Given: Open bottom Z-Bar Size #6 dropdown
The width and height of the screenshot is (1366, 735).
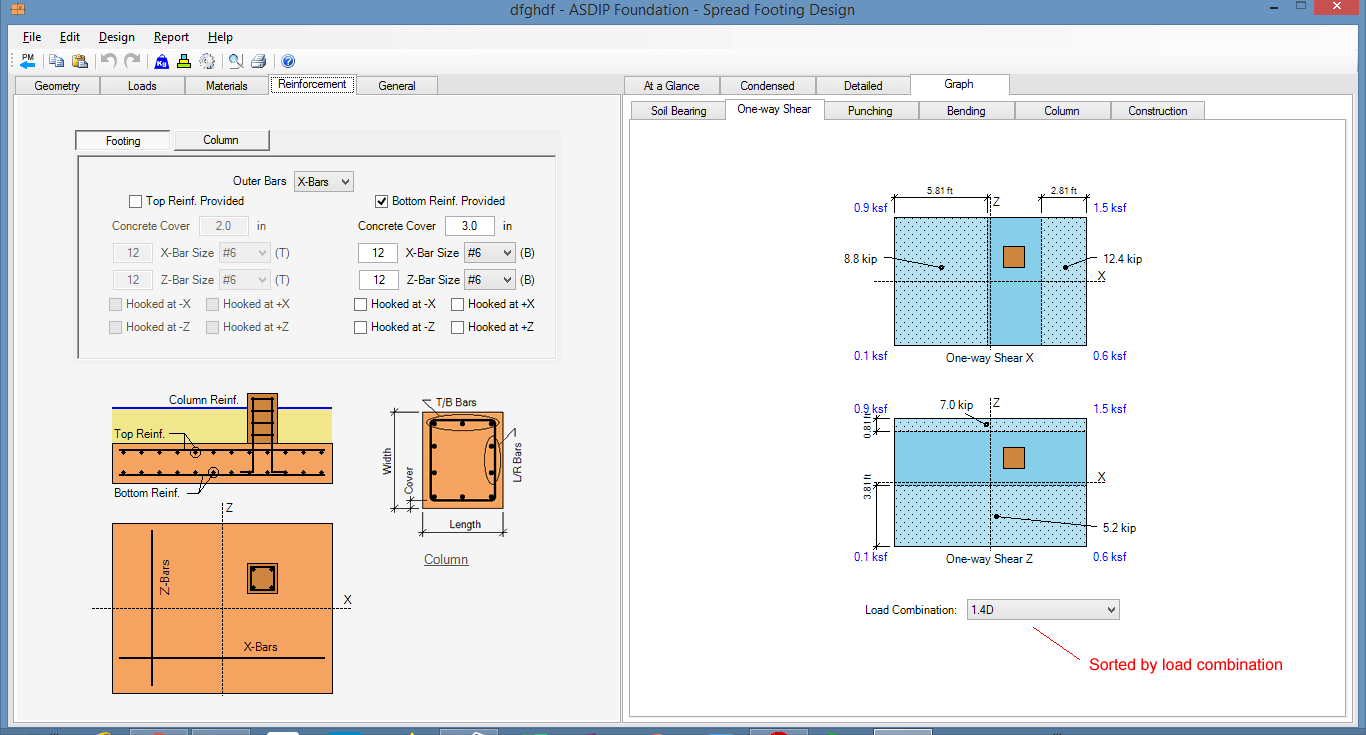Looking at the screenshot, I should tap(490, 280).
